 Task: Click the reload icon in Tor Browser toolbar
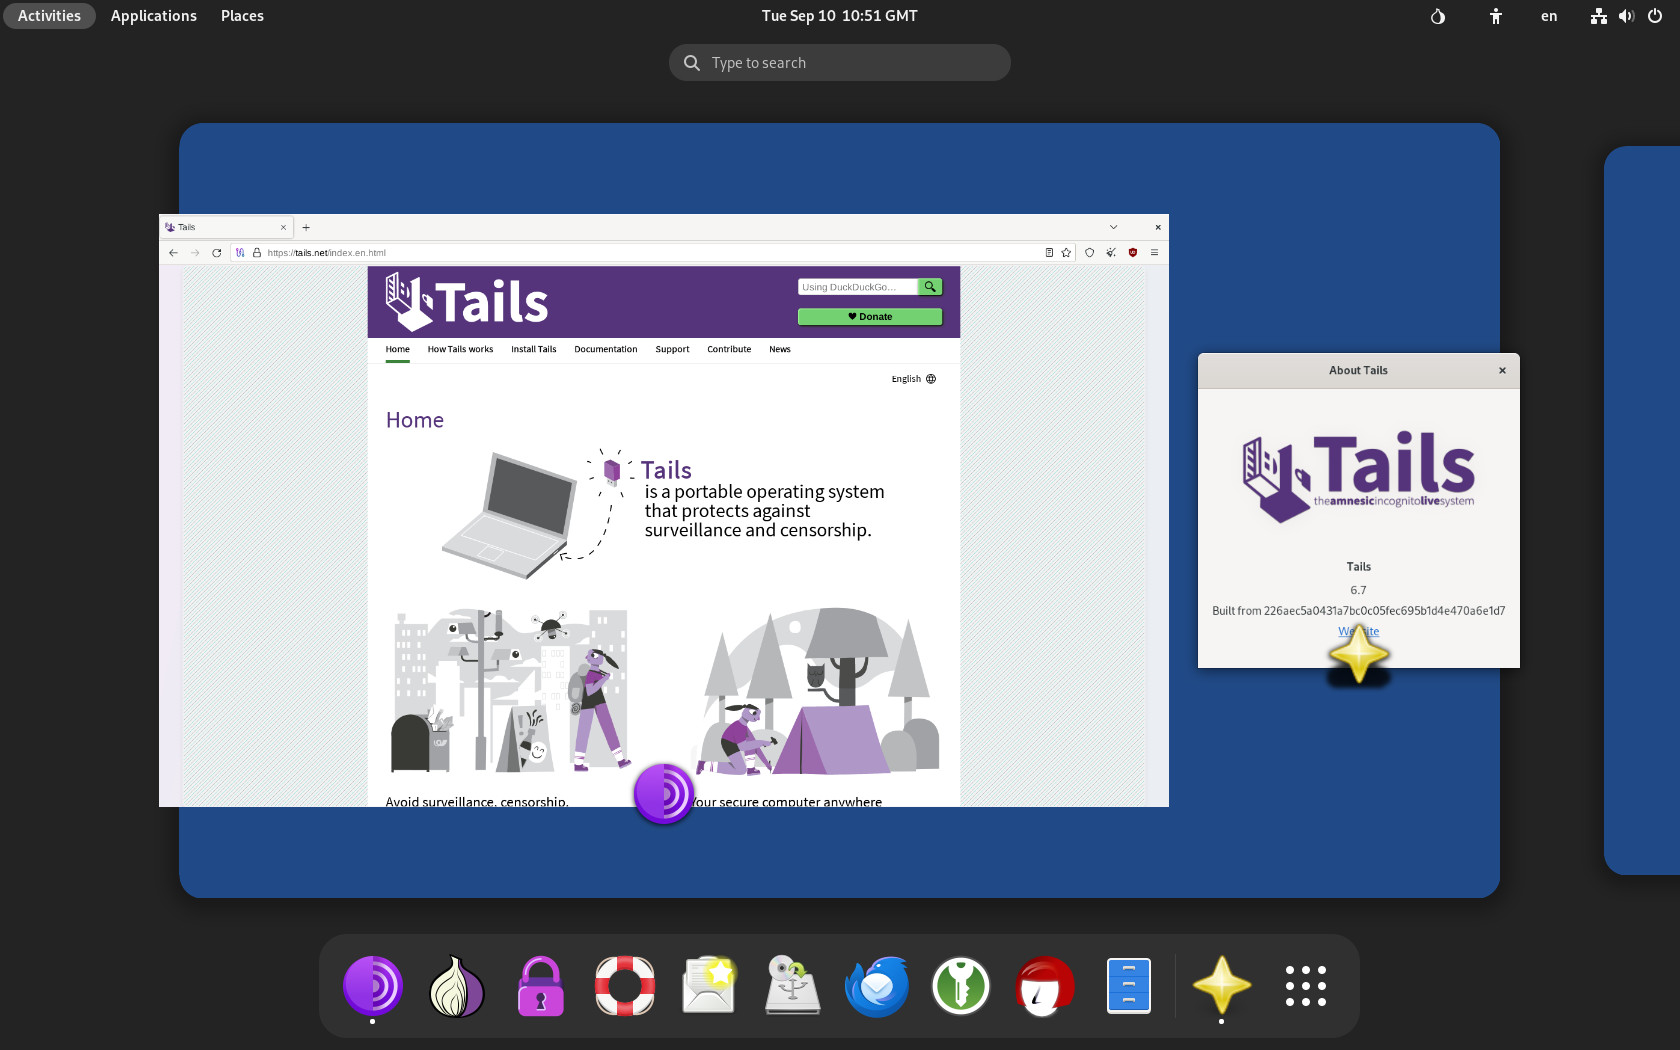pos(217,253)
